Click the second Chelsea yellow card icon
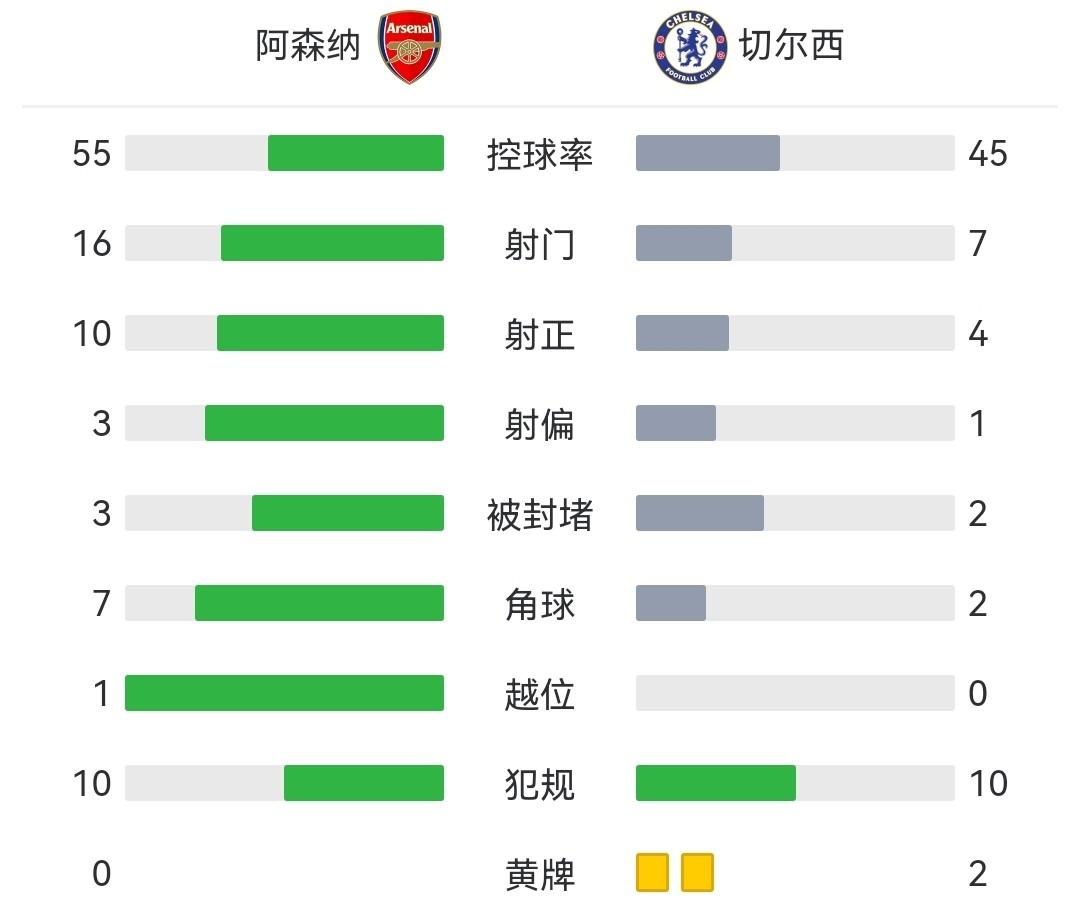Viewport: 1080px width, 910px height. click(697, 872)
